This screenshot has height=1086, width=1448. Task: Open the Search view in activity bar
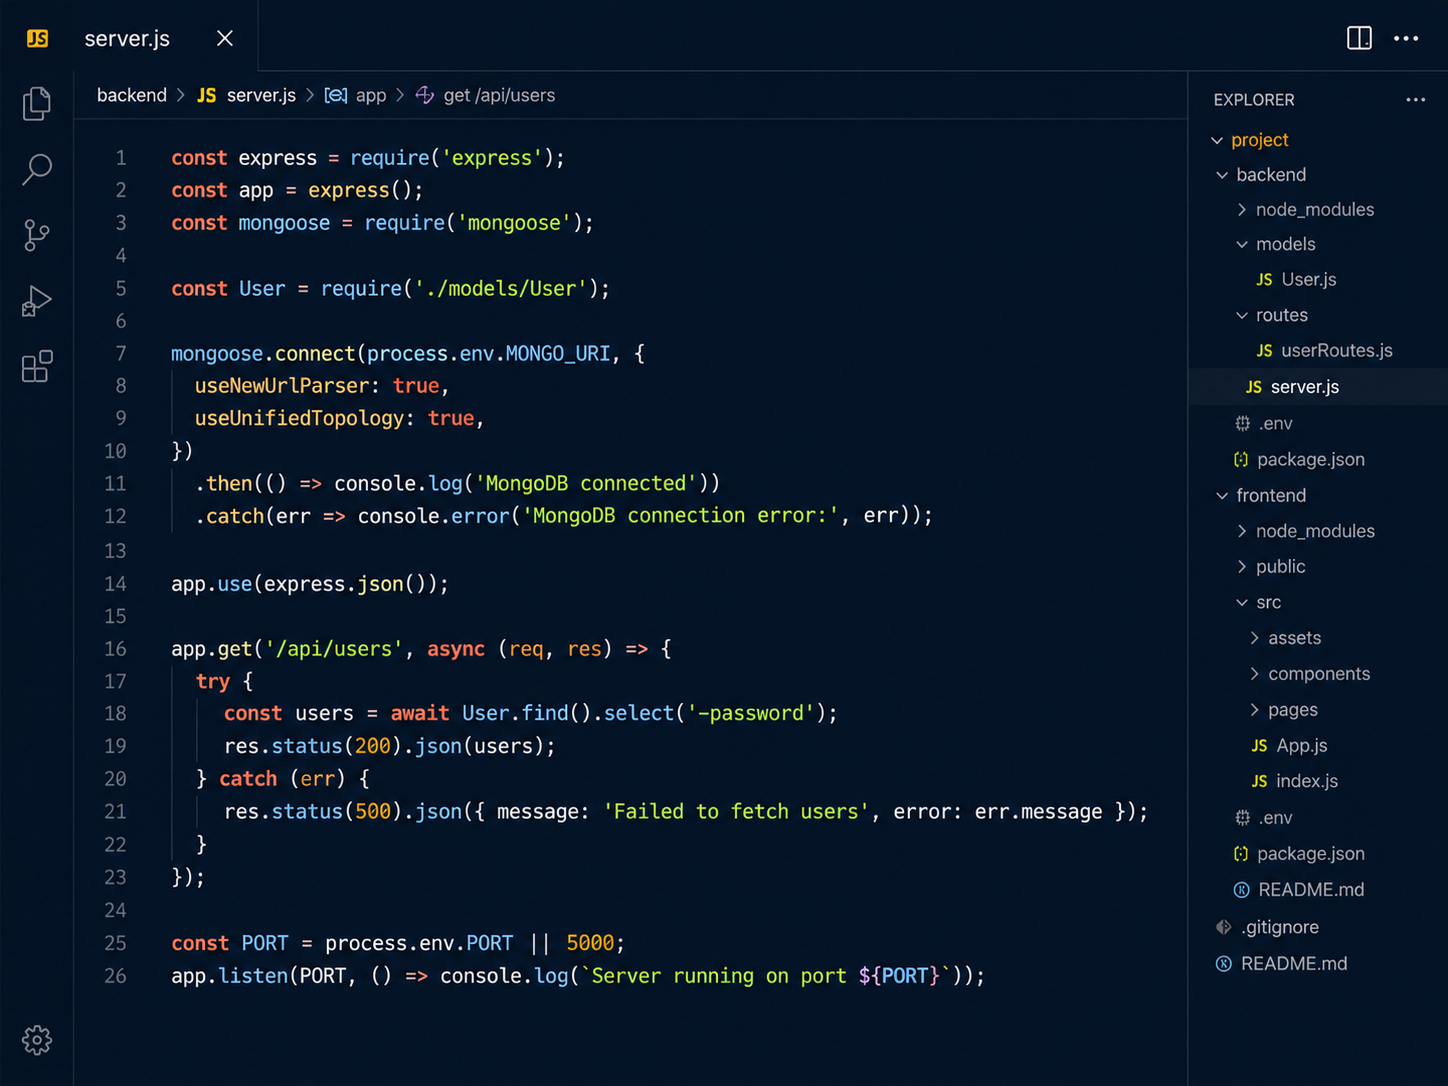click(x=37, y=169)
